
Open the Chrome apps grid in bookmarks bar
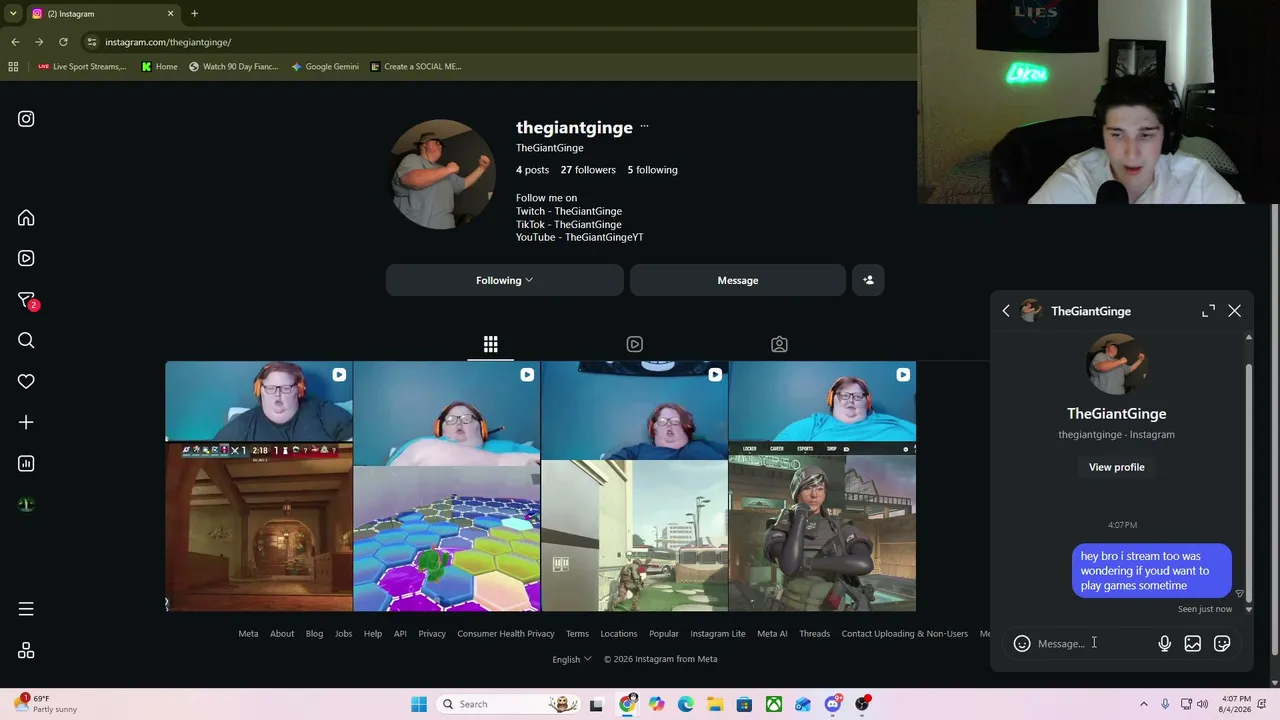13,67
